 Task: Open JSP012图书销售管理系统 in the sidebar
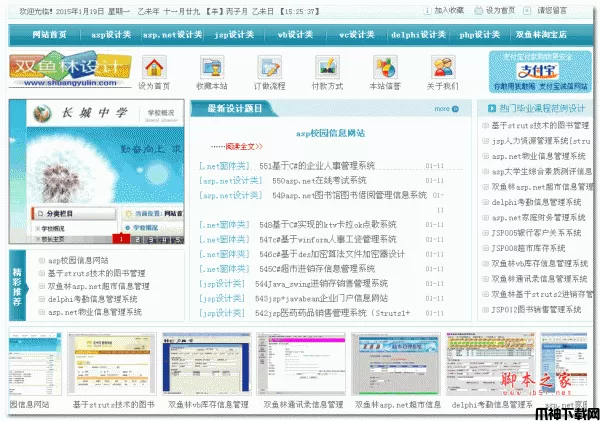tap(536, 309)
